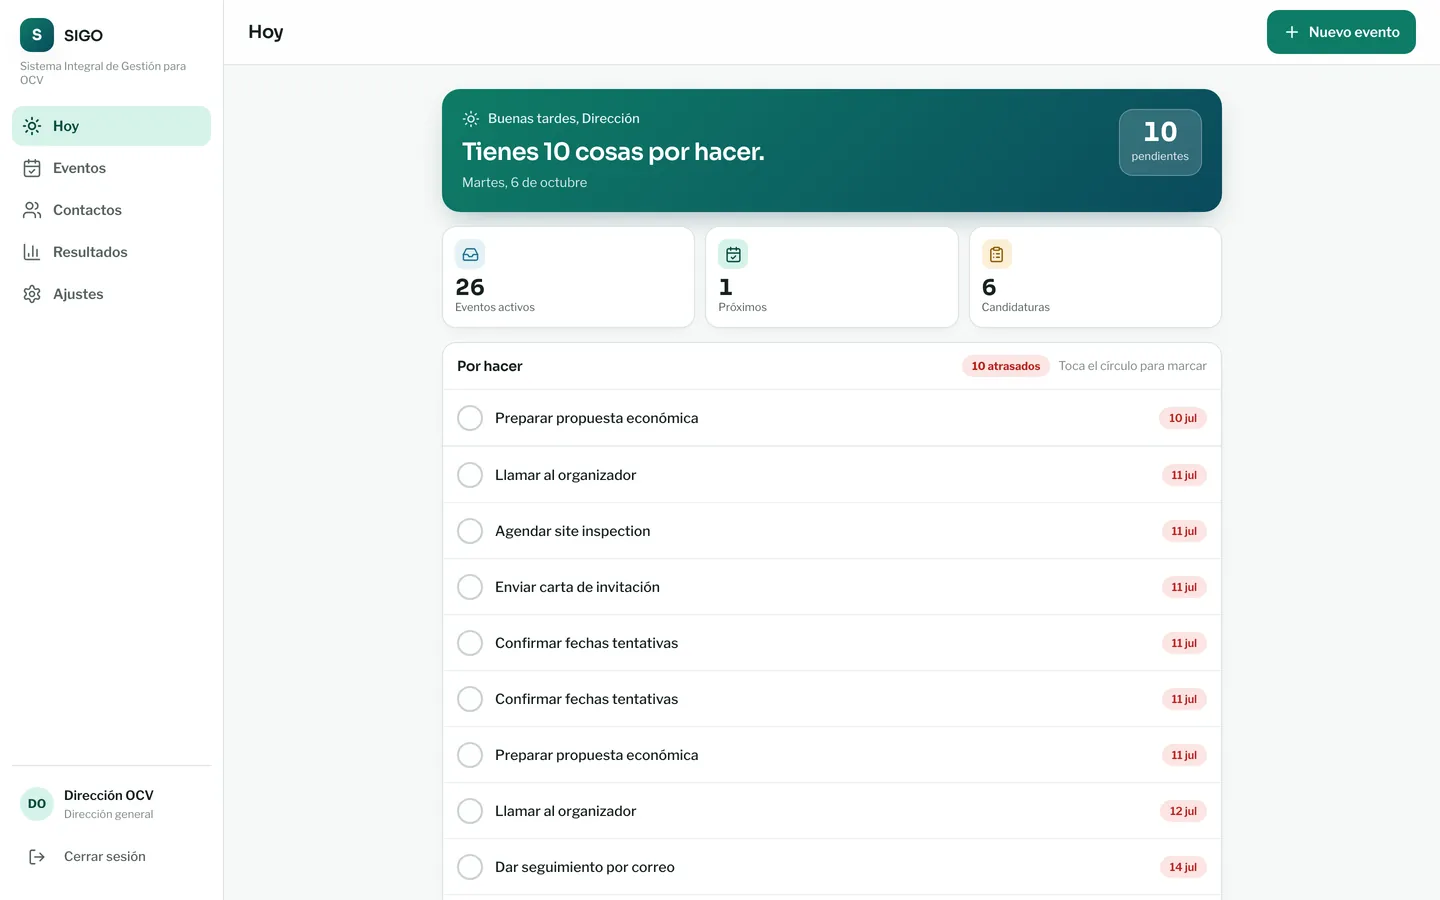1440x900 pixels.
Task: Click the 10 atrasados badge
Action: click(x=1006, y=366)
